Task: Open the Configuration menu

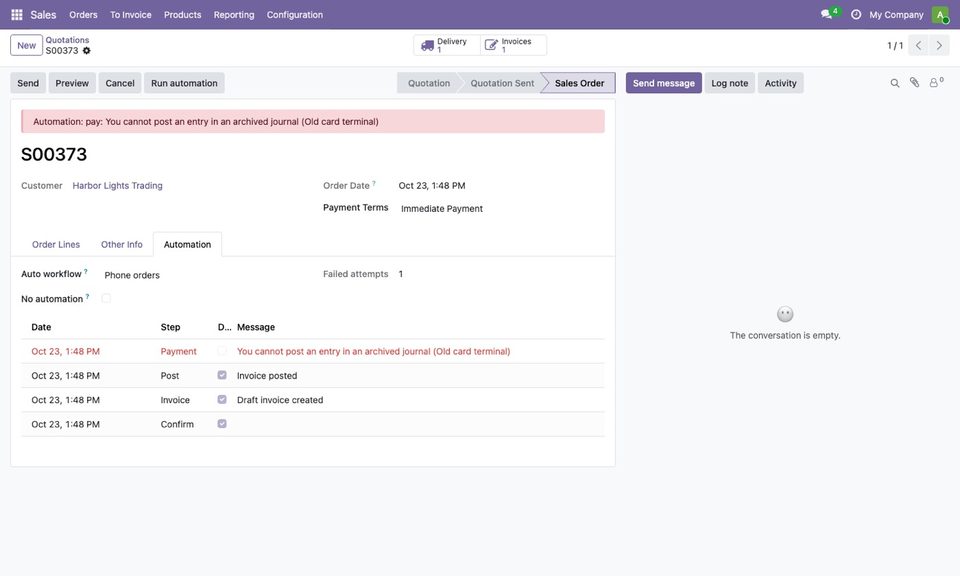Action: tap(294, 15)
